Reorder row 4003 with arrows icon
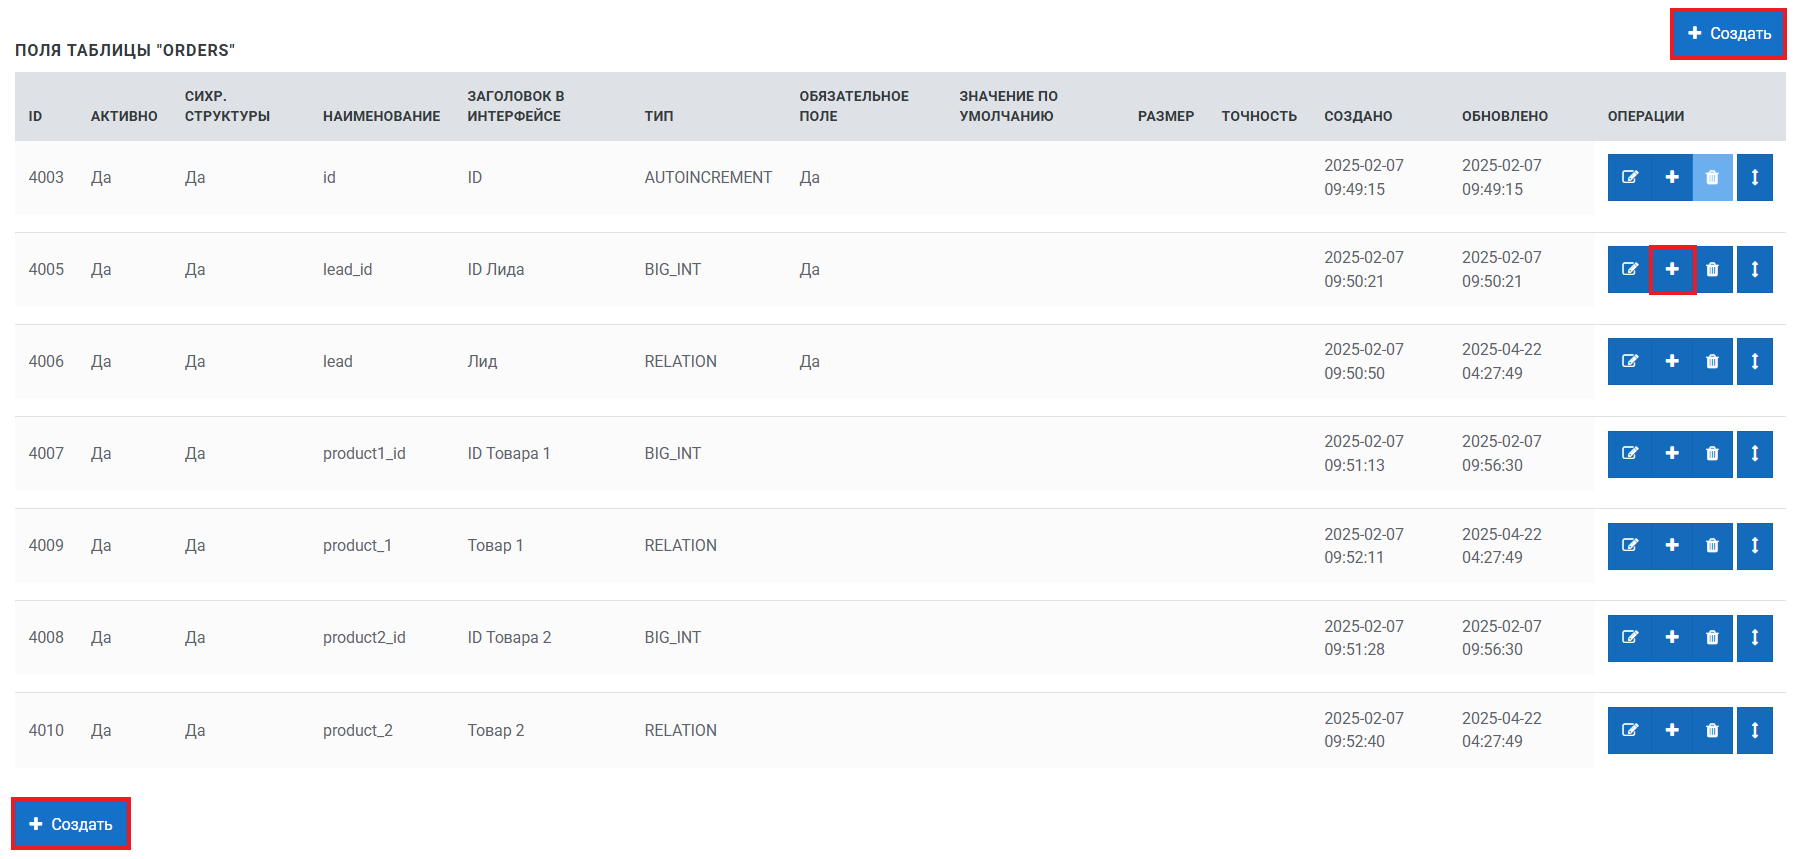Screen dimensions: 1798x859 click(x=1755, y=177)
